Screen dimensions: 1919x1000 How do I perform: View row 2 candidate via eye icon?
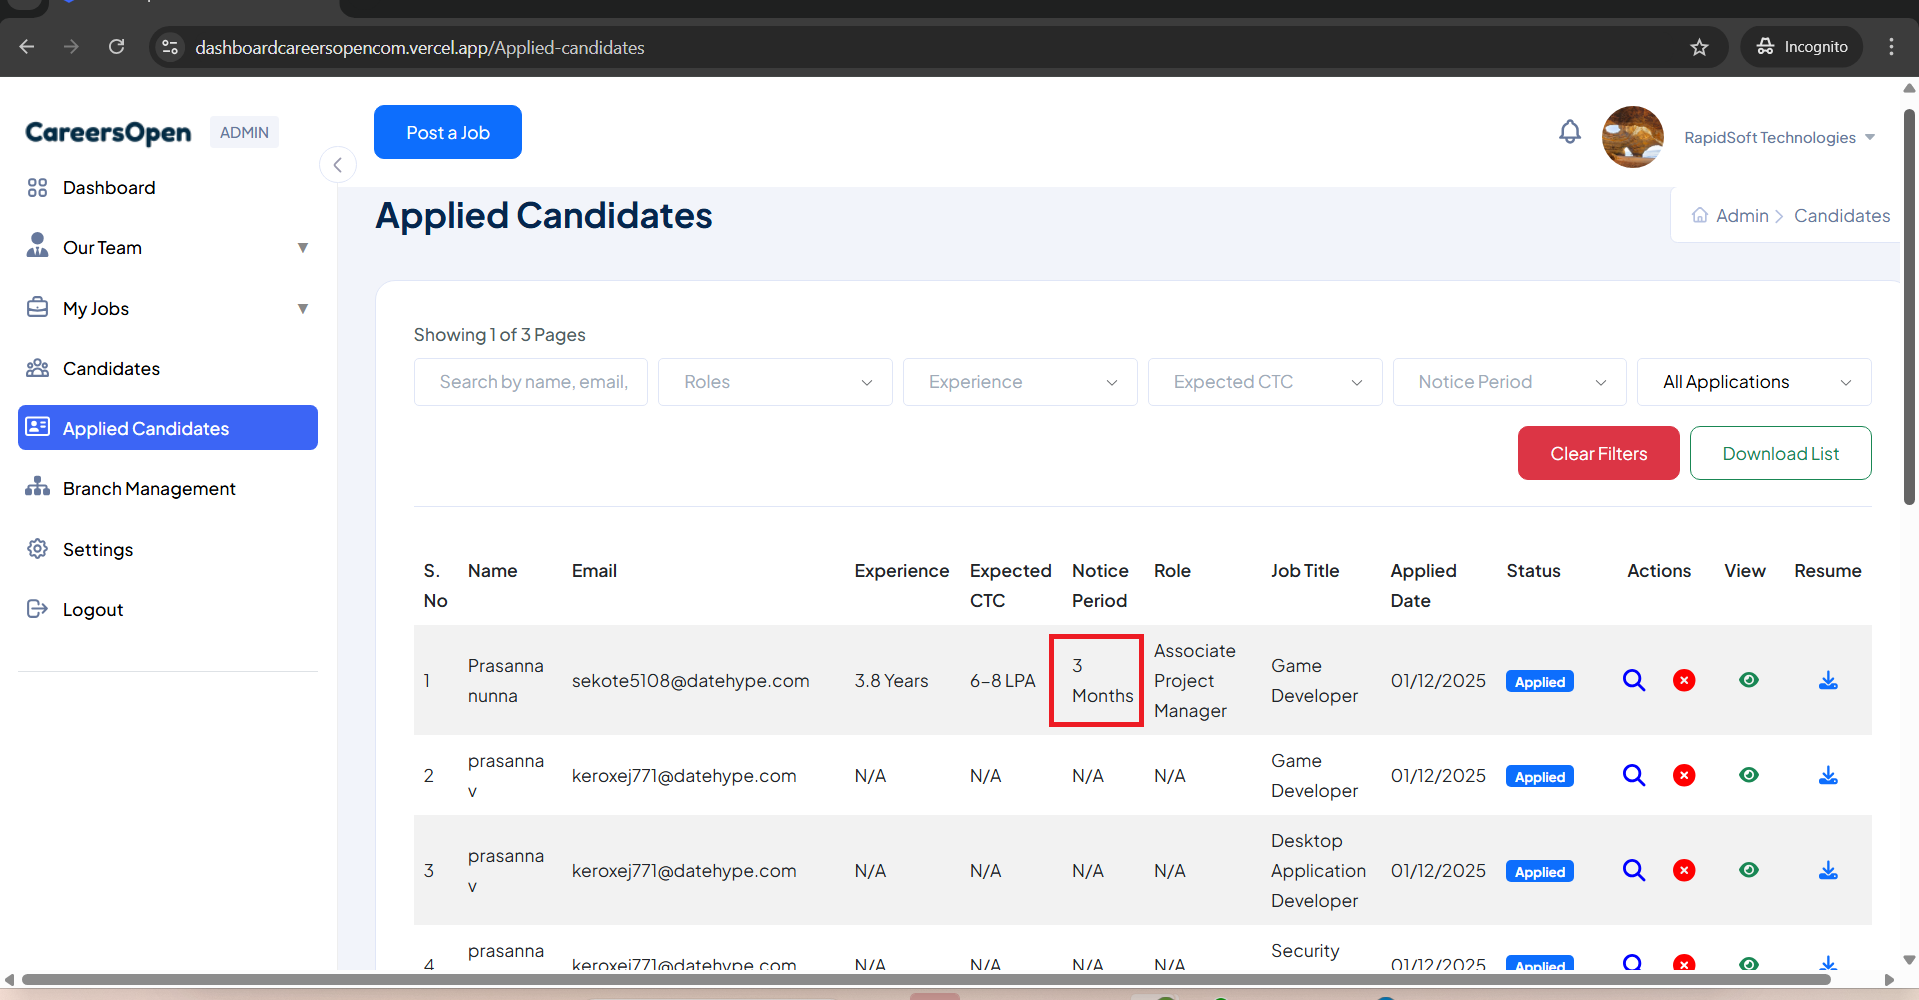(1748, 776)
